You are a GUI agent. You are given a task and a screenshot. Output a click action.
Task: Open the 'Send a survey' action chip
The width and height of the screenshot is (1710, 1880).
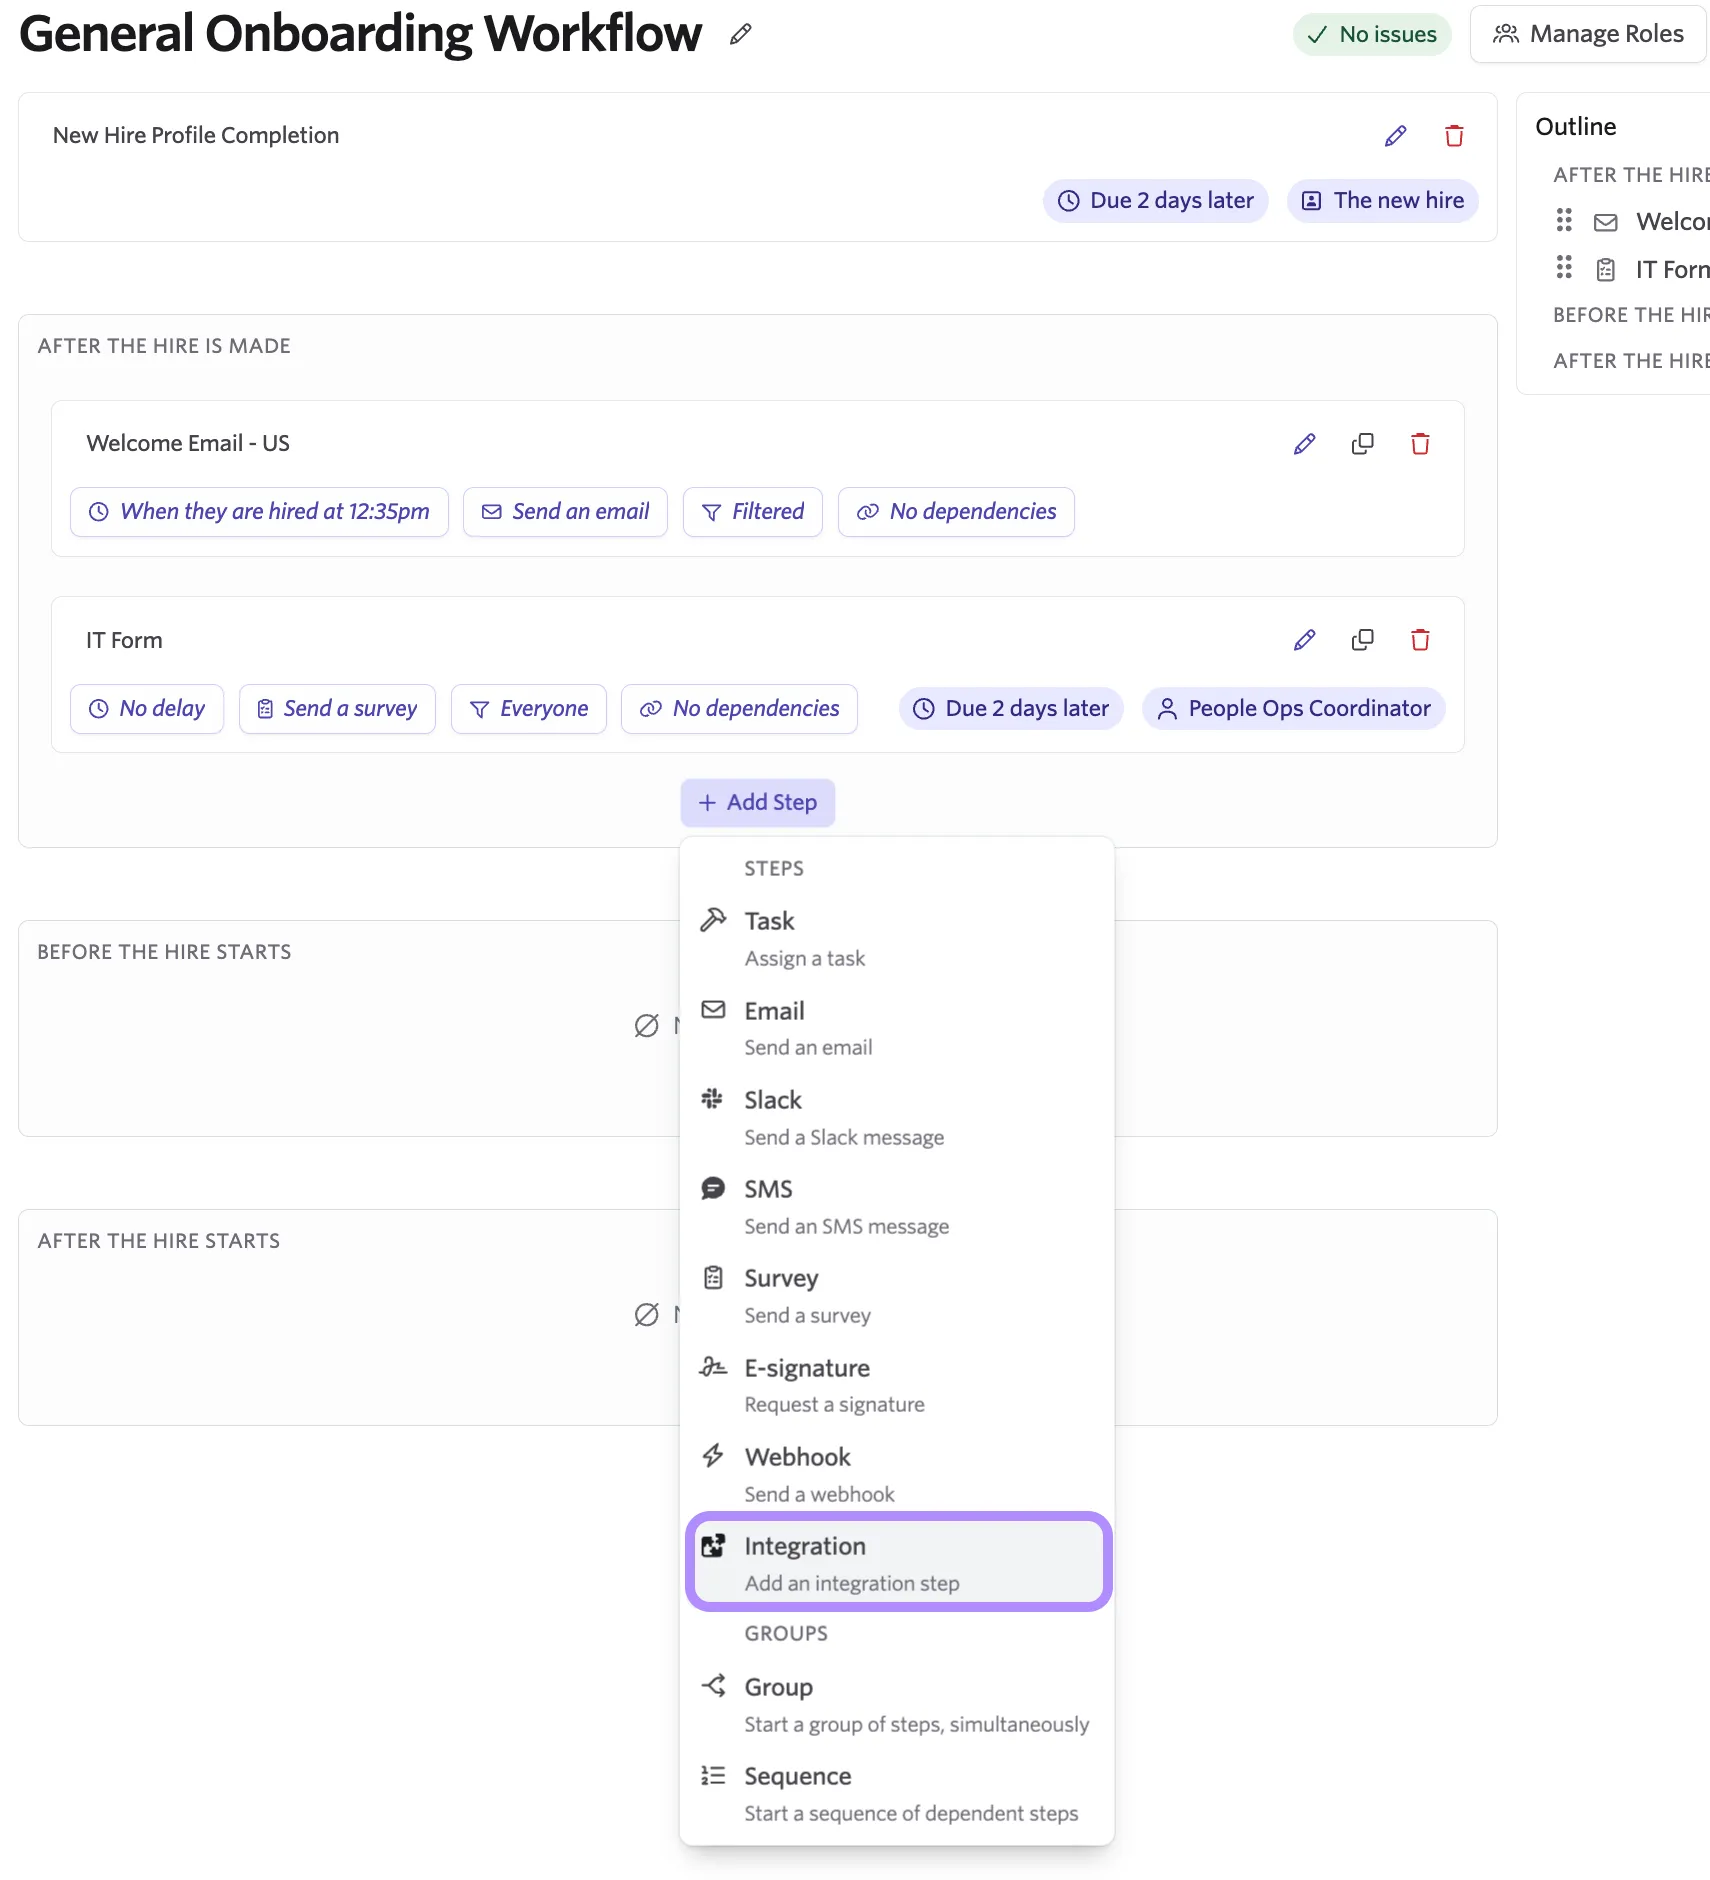(337, 709)
